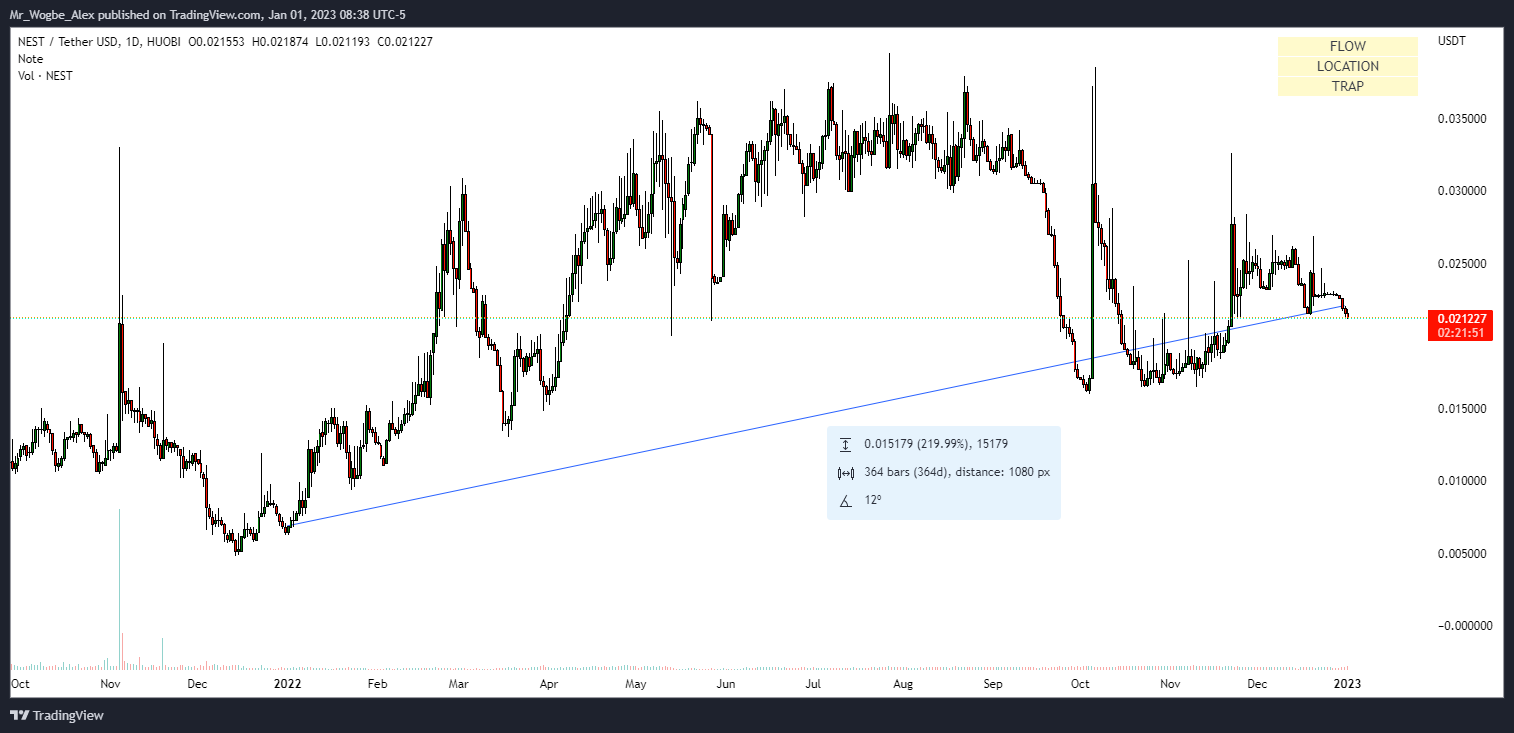Image resolution: width=1514 pixels, height=733 pixels.
Task: Click the −0.000000 price axis label
Action: tap(1463, 626)
